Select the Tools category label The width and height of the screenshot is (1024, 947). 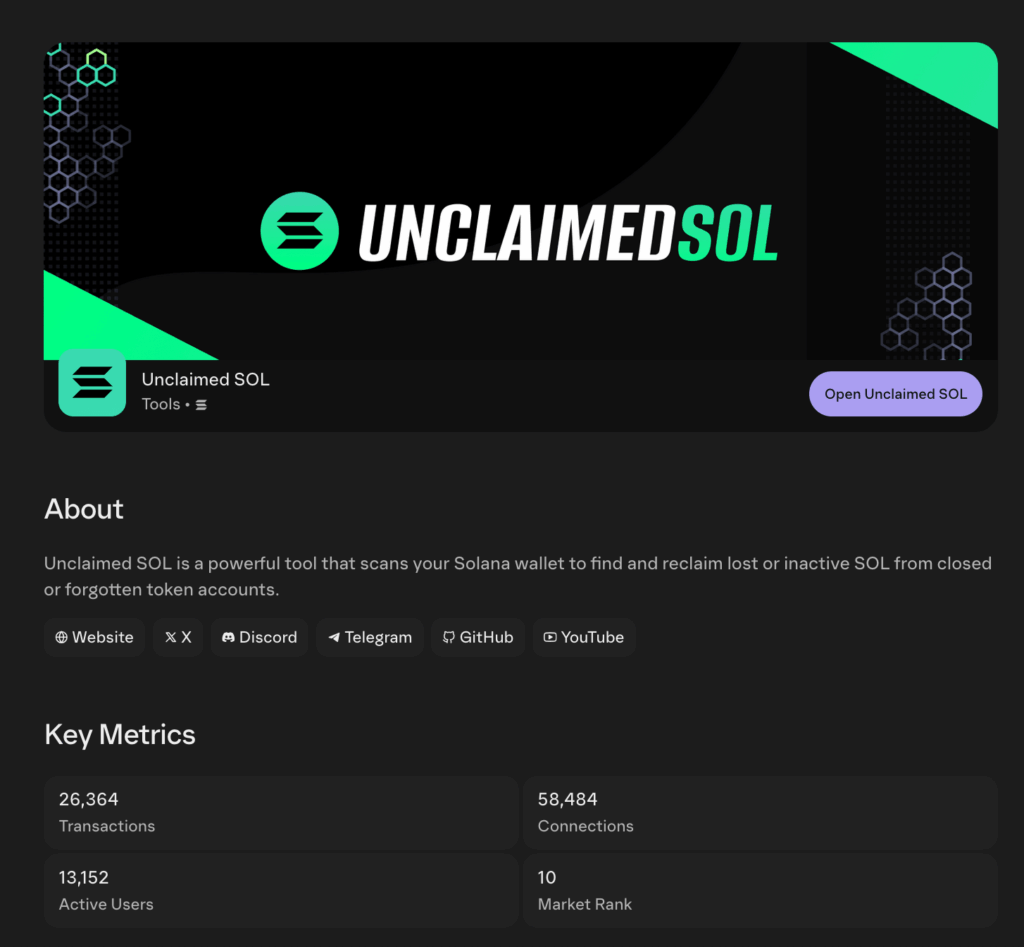pyautogui.click(x=161, y=404)
